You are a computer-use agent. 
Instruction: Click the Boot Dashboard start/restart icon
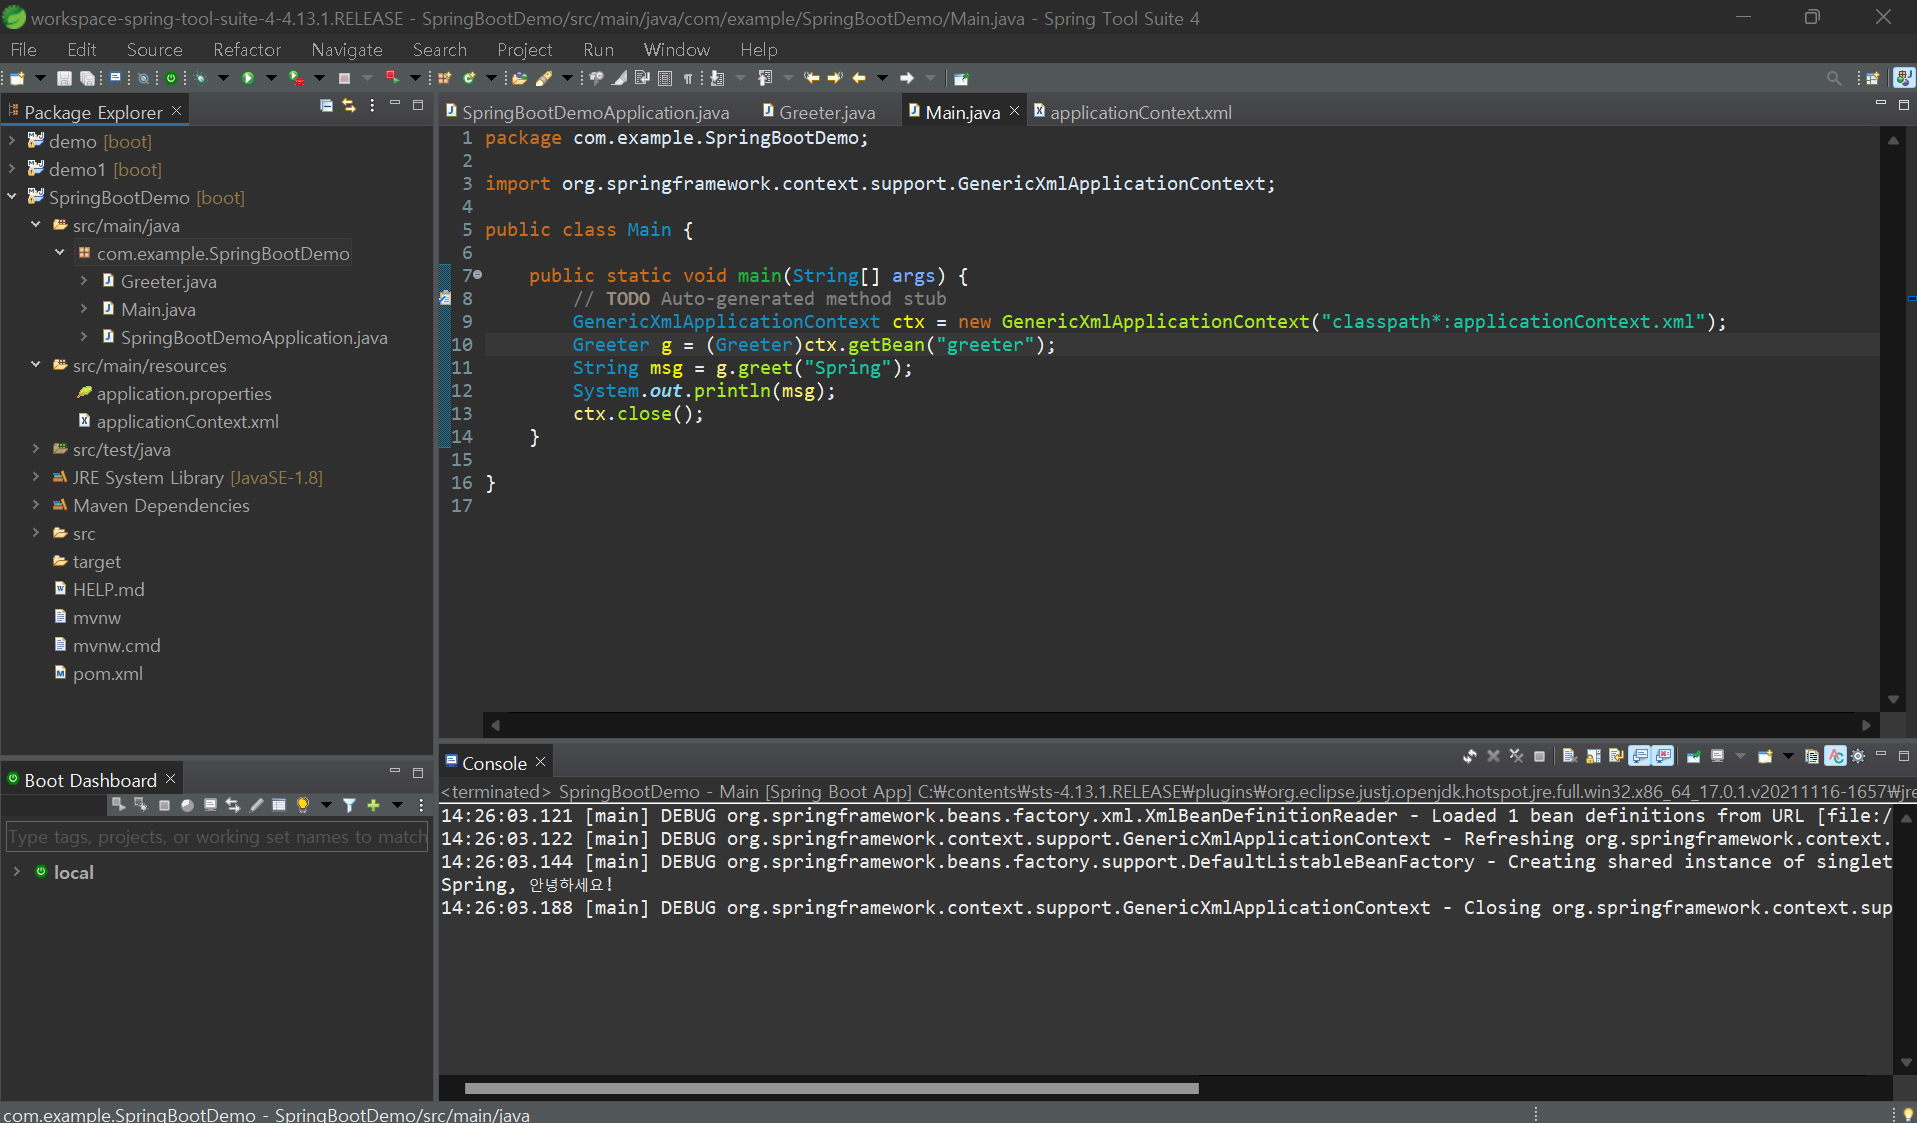pyautogui.click(x=119, y=805)
